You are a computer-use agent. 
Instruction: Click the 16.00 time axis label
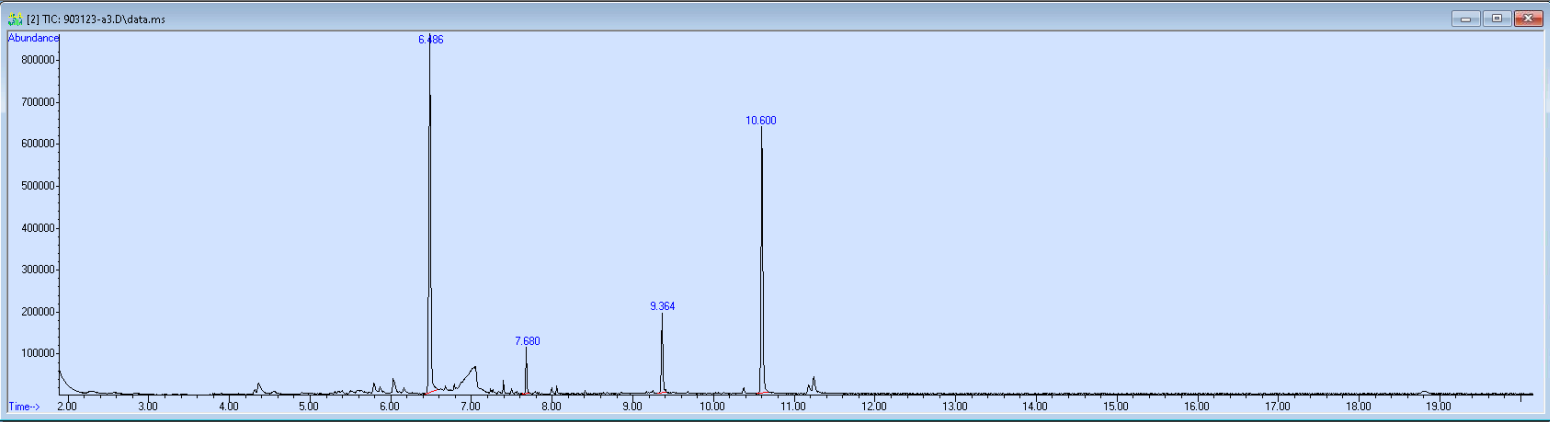pos(1197,407)
